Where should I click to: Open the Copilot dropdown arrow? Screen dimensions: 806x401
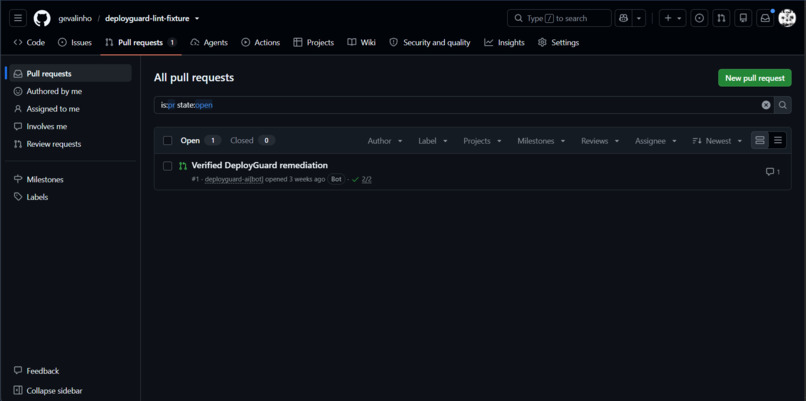coord(638,19)
